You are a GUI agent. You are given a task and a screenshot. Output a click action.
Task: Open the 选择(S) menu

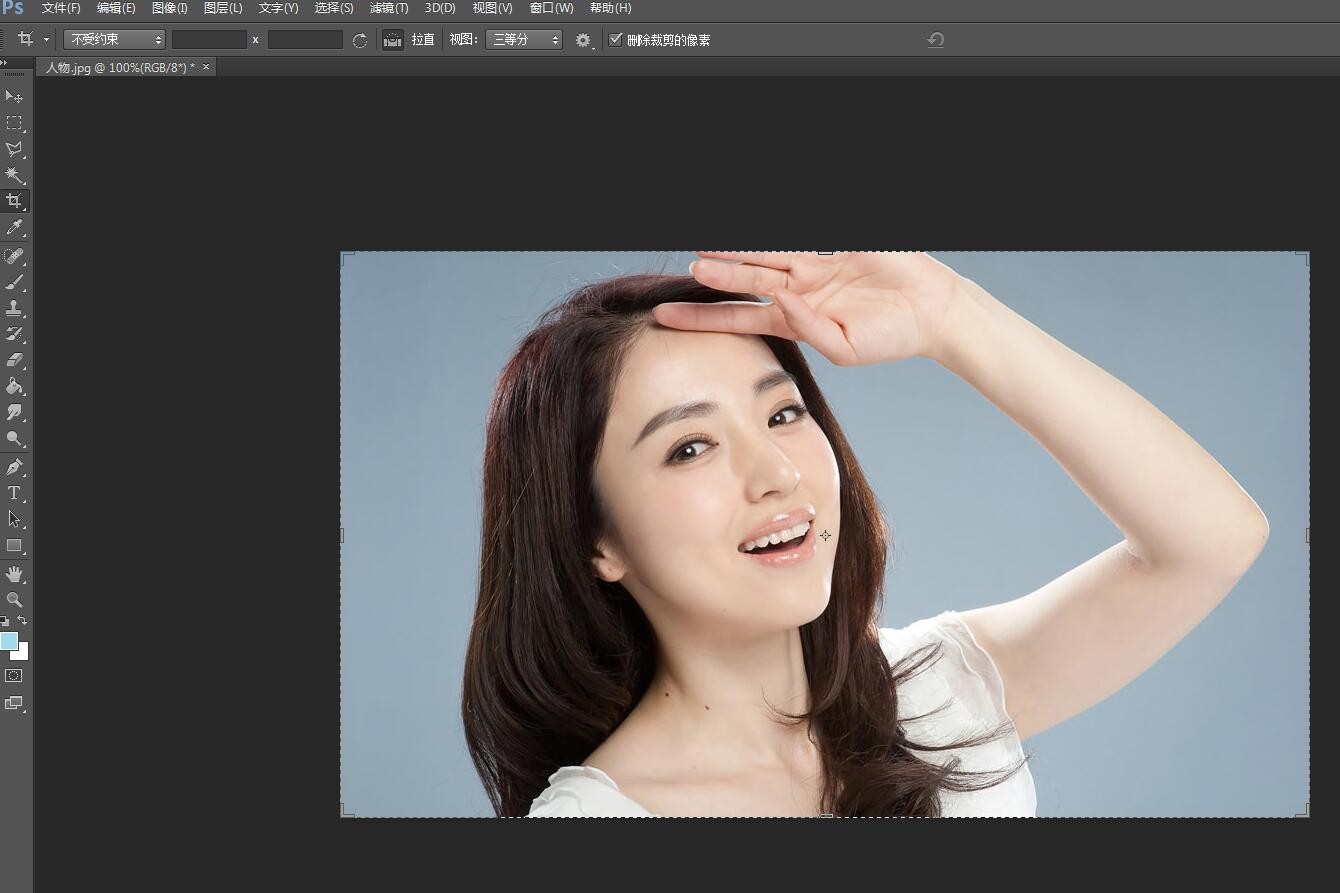pyautogui.click(x=334, y=8)
